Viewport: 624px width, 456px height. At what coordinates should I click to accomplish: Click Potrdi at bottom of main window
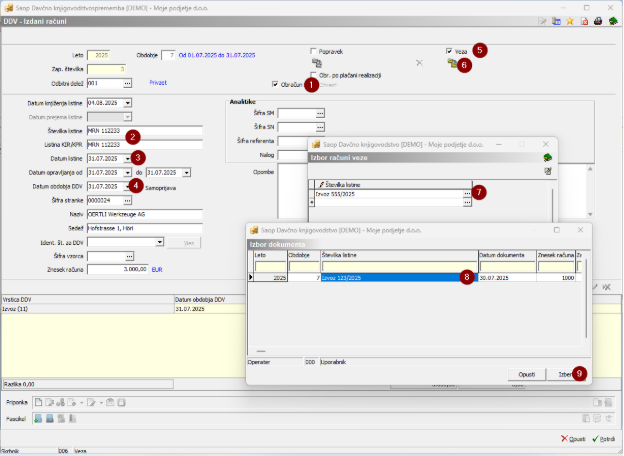point(604,439)
